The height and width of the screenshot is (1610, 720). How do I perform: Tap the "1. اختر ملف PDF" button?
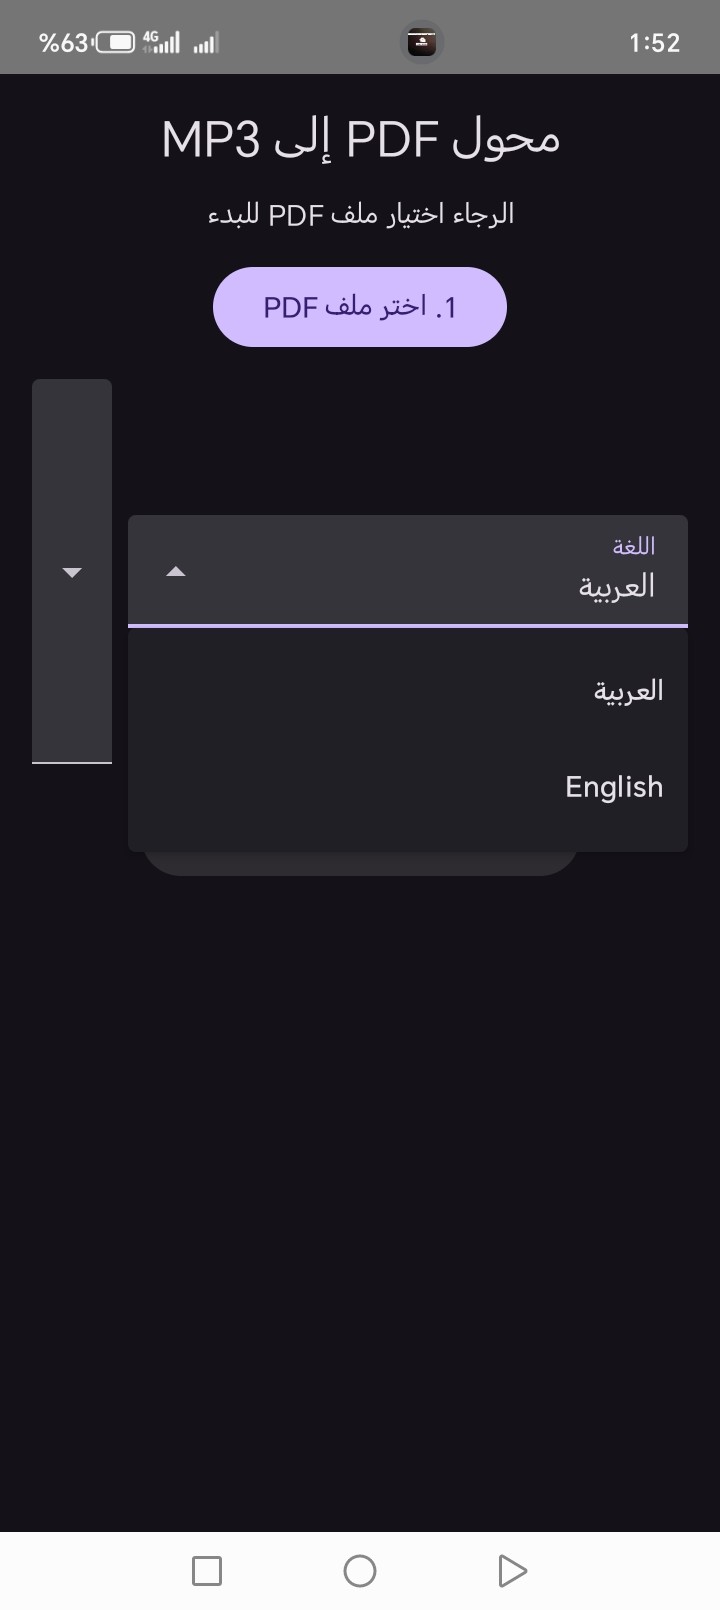pyautogui.click(x=360, y=307)
